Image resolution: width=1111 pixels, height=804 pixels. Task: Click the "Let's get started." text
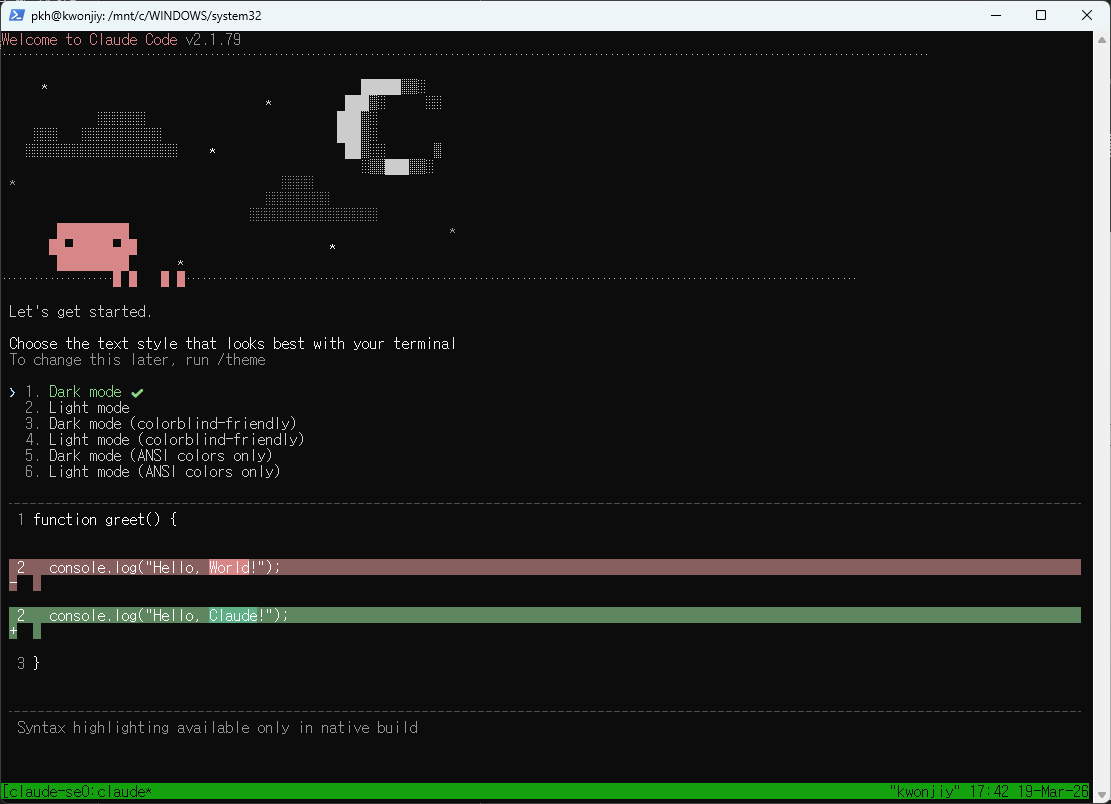click(x=80, y=312)
